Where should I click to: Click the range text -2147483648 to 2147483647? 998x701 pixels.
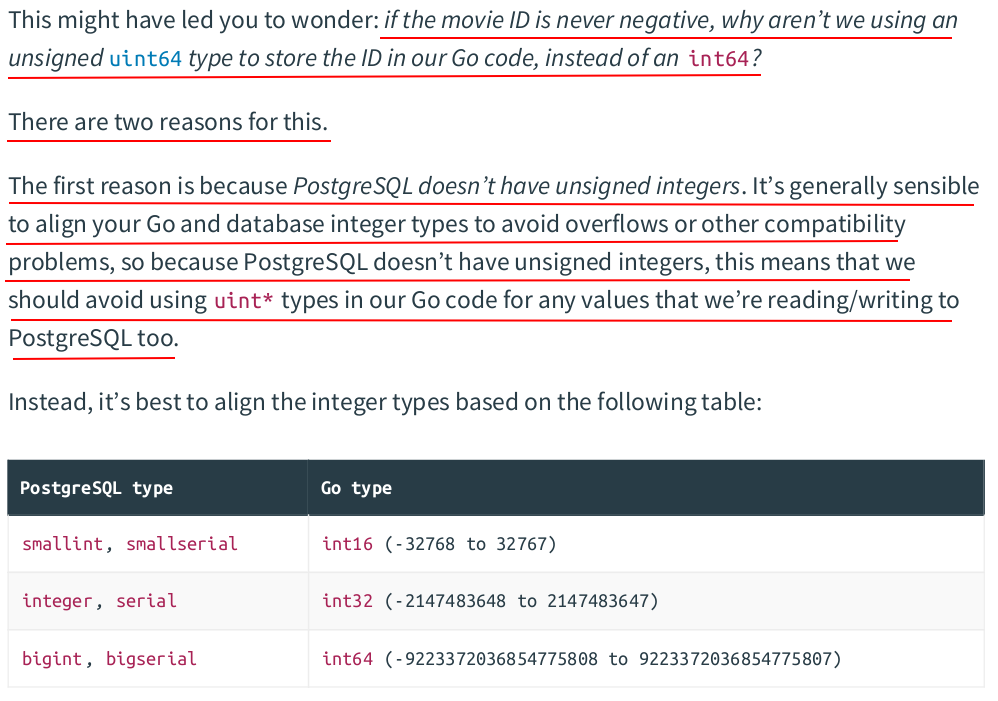click(521, 602)
